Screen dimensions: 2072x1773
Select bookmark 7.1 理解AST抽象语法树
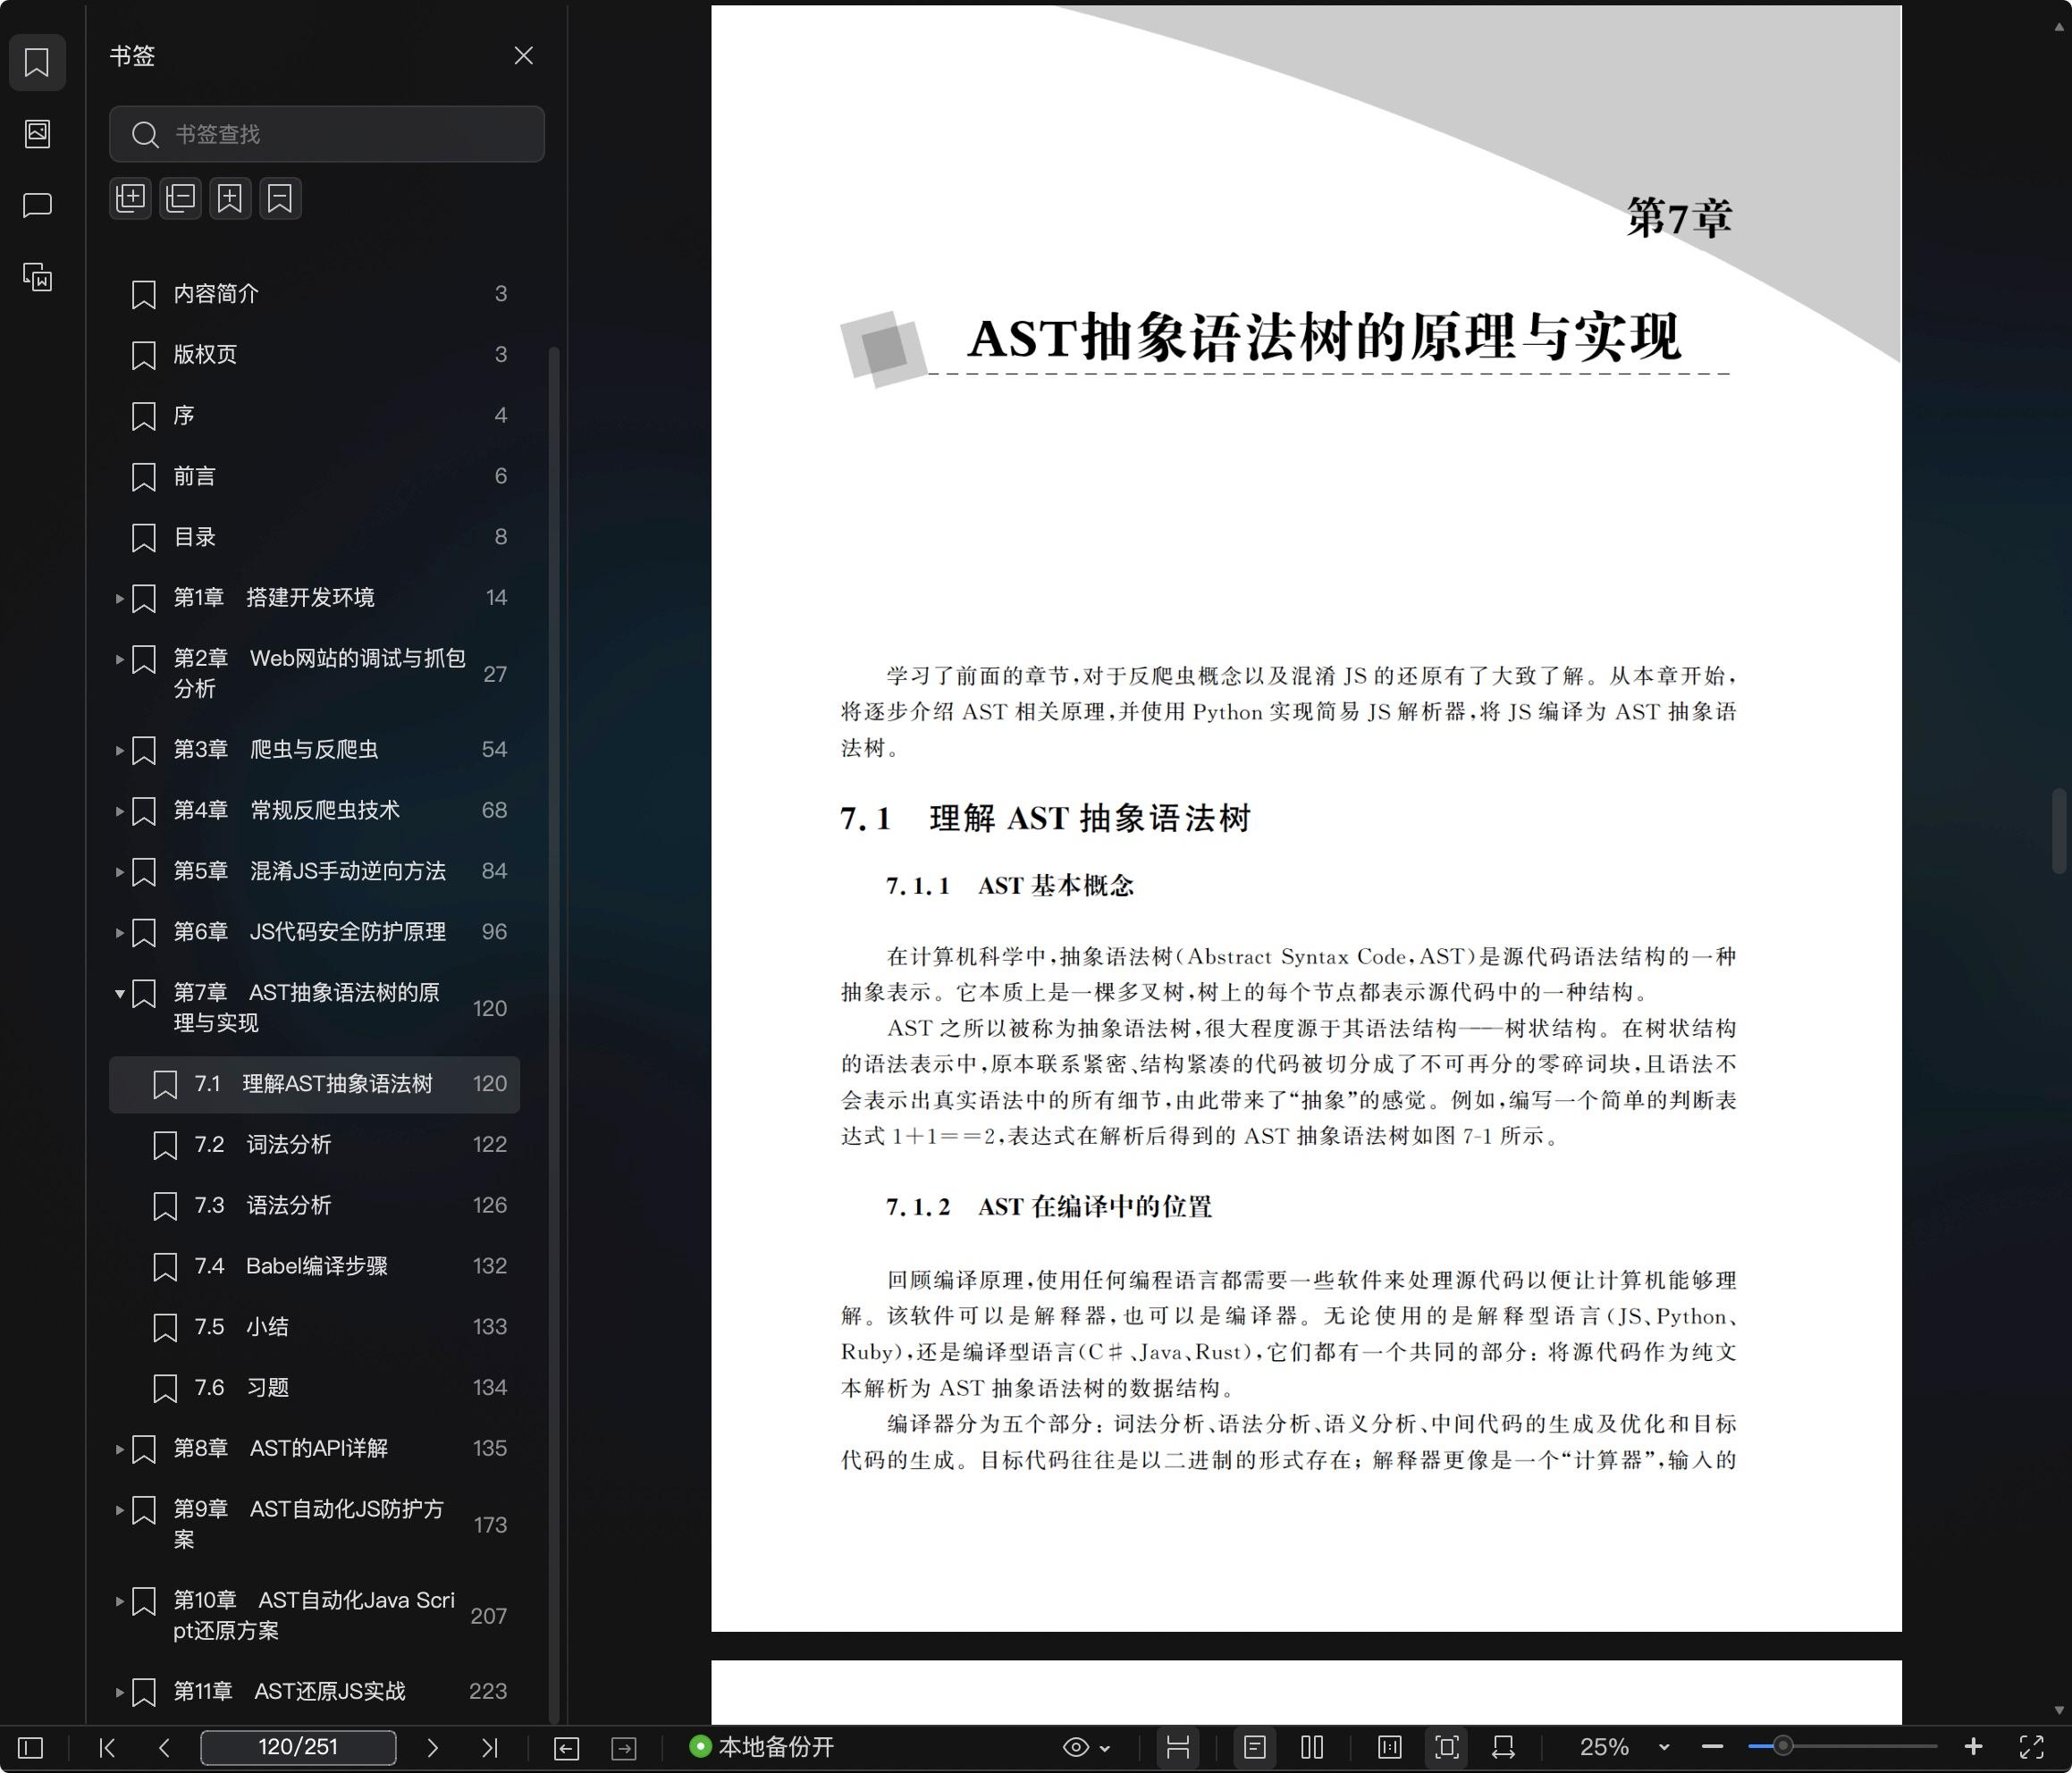(x=315, y=1084)
